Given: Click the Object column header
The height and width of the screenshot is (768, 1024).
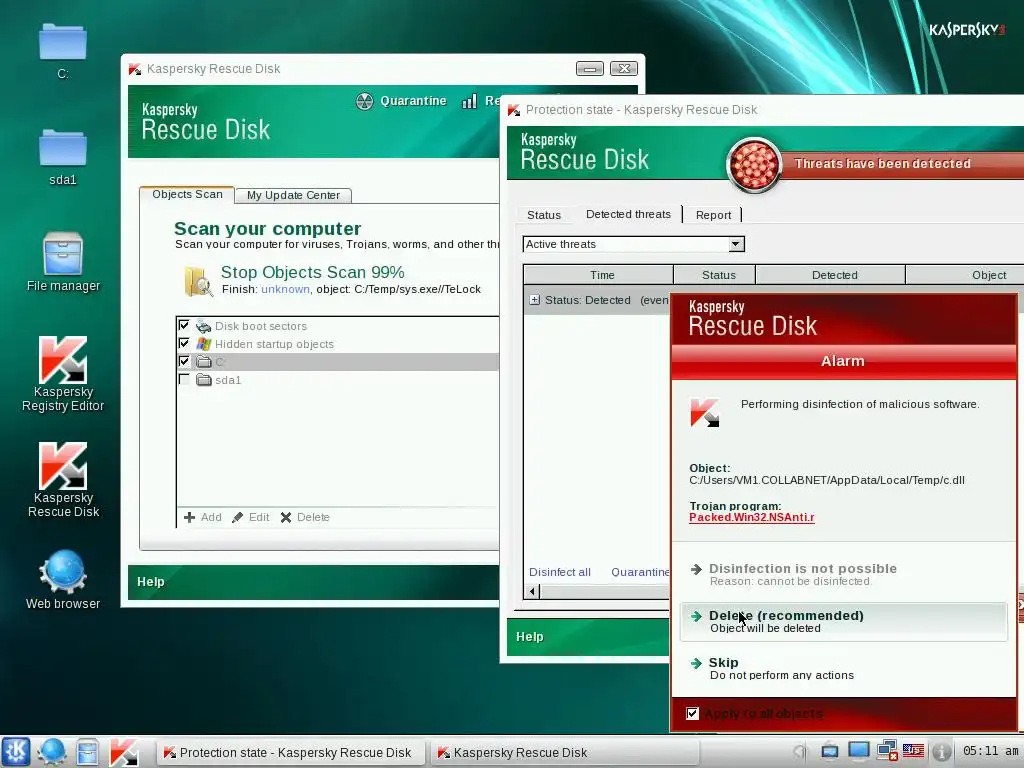Looking at the screenshot, I should [965, 275].
